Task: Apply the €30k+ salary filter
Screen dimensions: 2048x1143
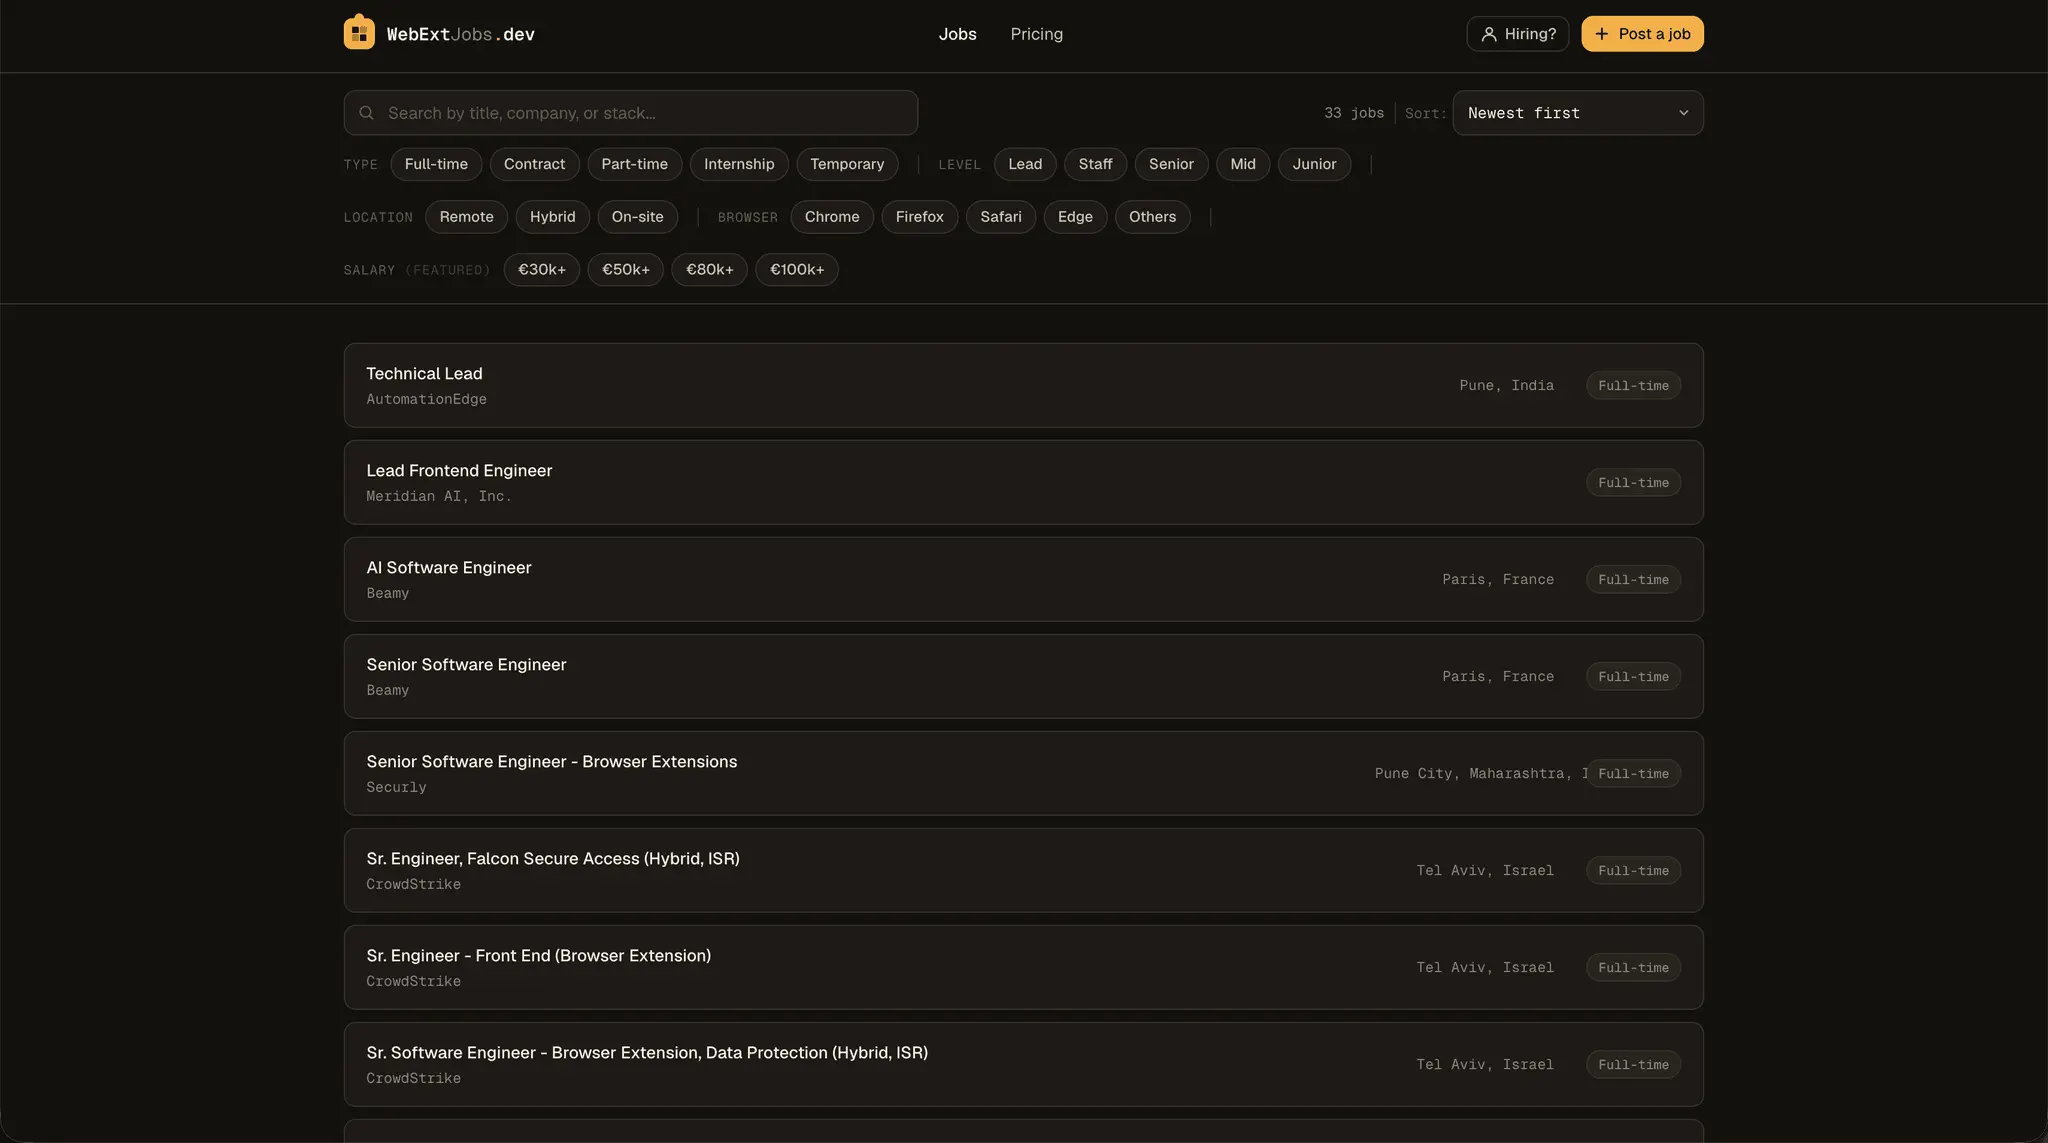Action: (x=542, y=270)
